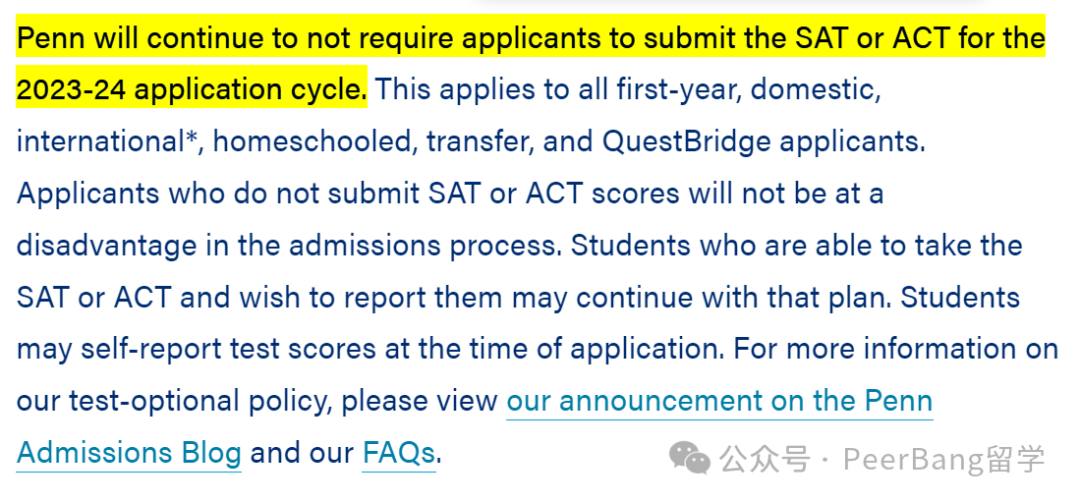
Task: Click the 'PeerBang留学' watermark text
Action: click(944, 459)
